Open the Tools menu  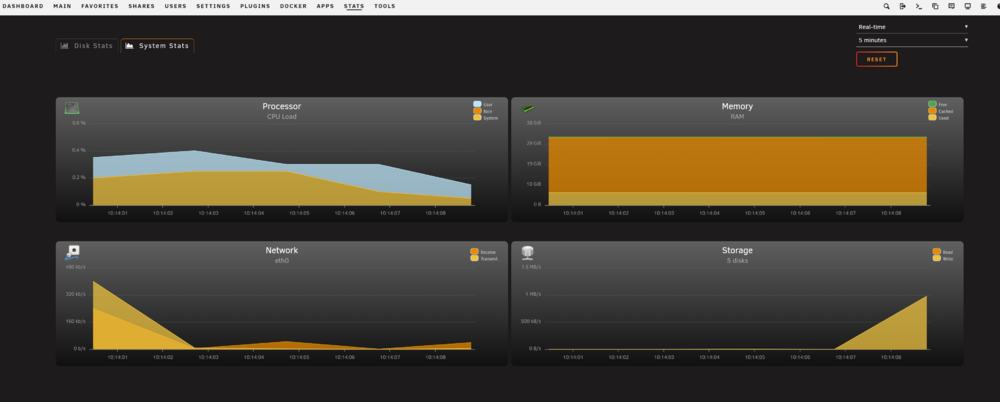(x=385, y=6)
